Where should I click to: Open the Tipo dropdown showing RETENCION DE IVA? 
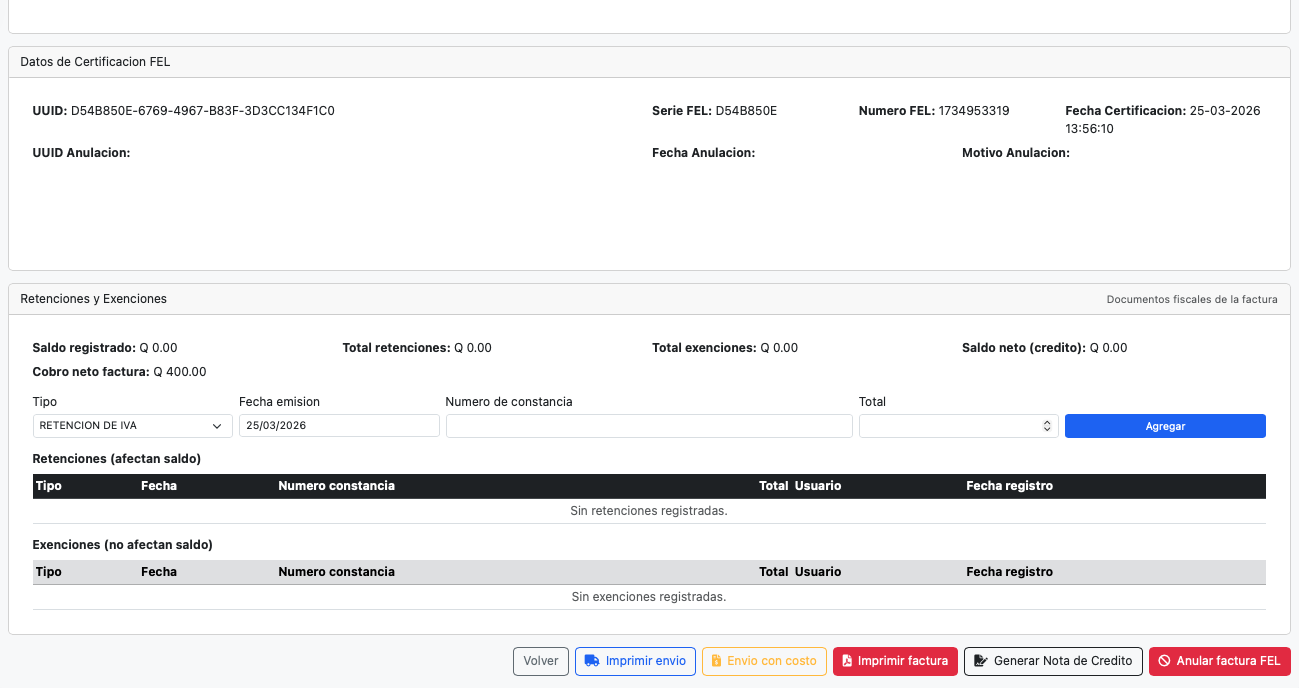tap(132, 426)
